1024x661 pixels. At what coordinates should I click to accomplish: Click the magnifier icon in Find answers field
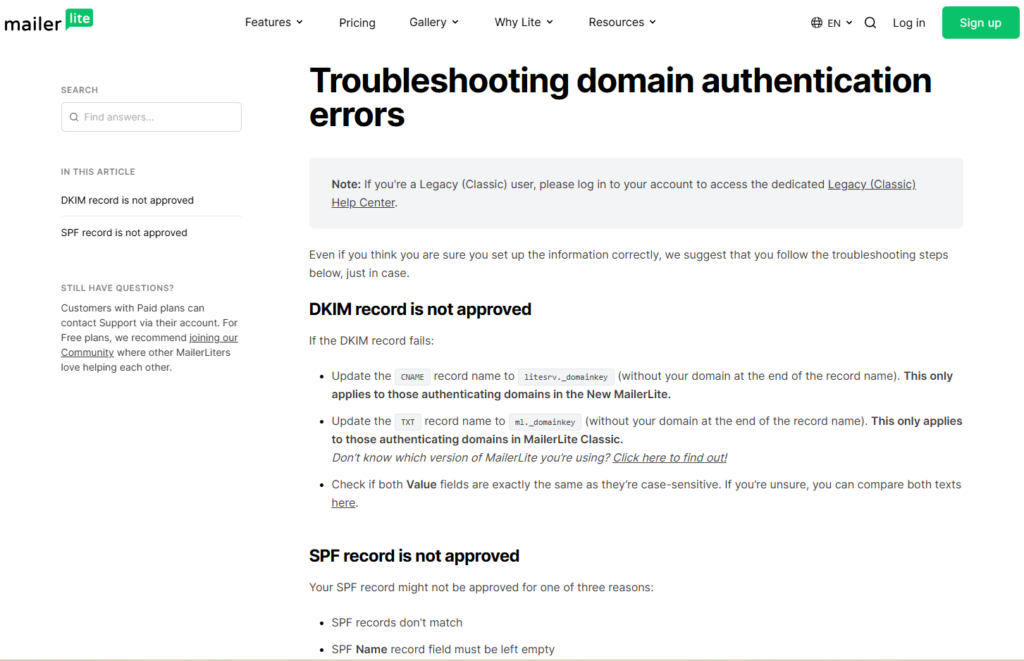pos(74,117)
